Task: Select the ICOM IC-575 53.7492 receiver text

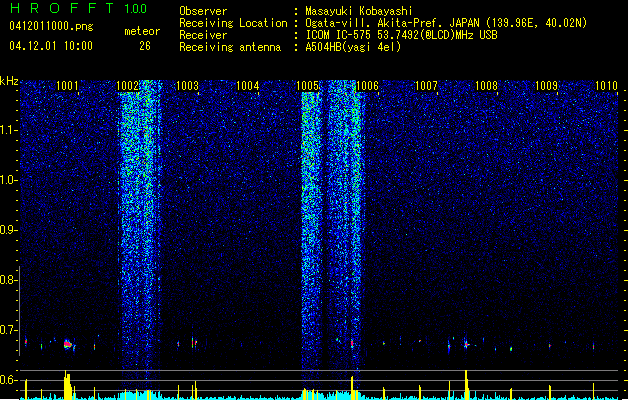Action: [401, 35]
